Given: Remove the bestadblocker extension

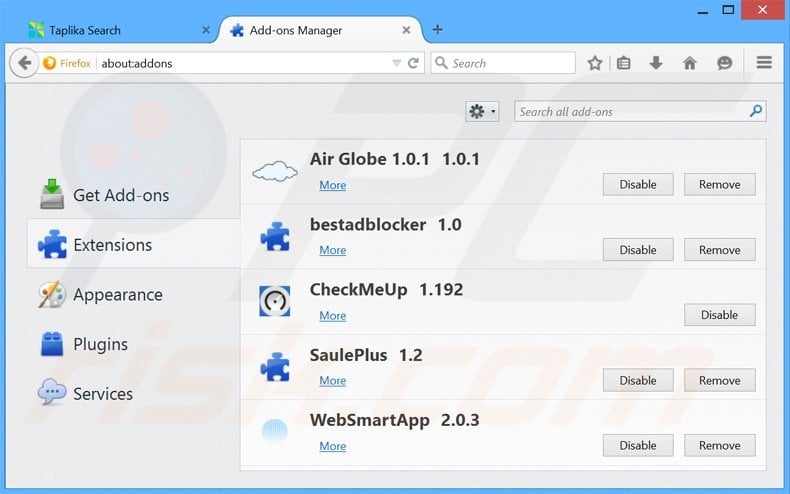Looking at the screenshot, I should click(719, 250).
